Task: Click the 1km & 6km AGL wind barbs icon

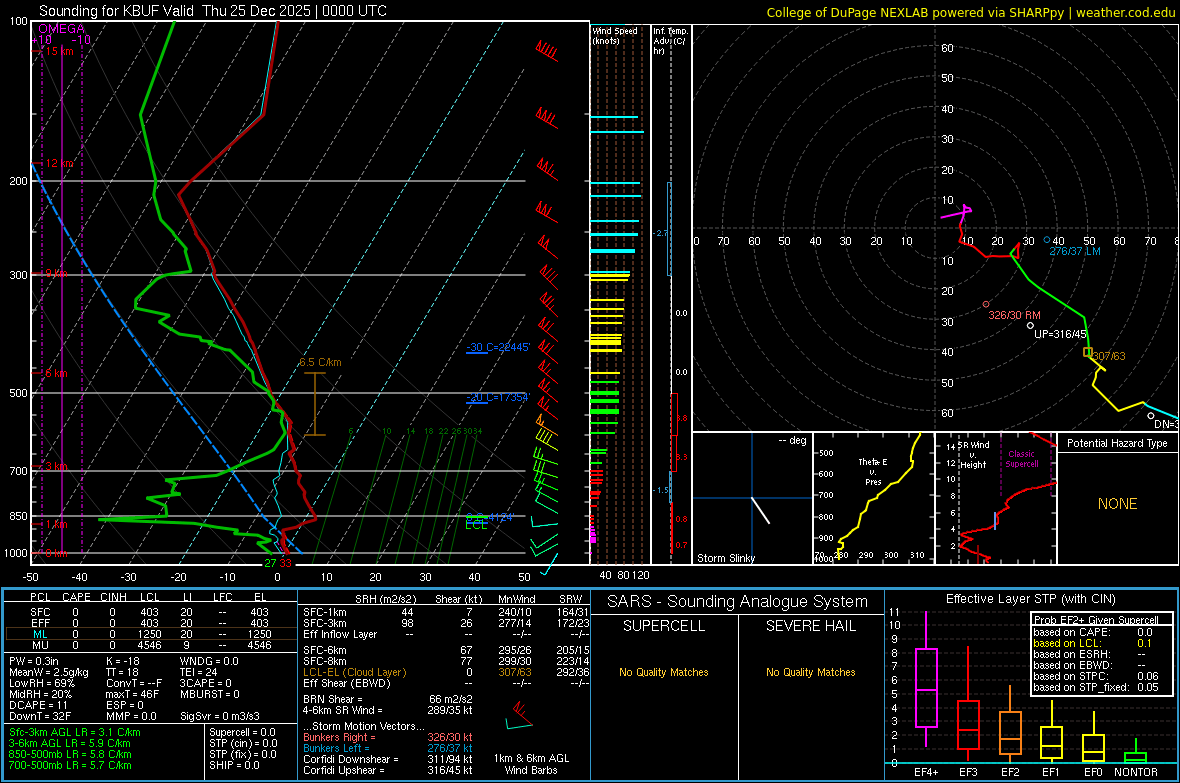Action: [519, 716]
